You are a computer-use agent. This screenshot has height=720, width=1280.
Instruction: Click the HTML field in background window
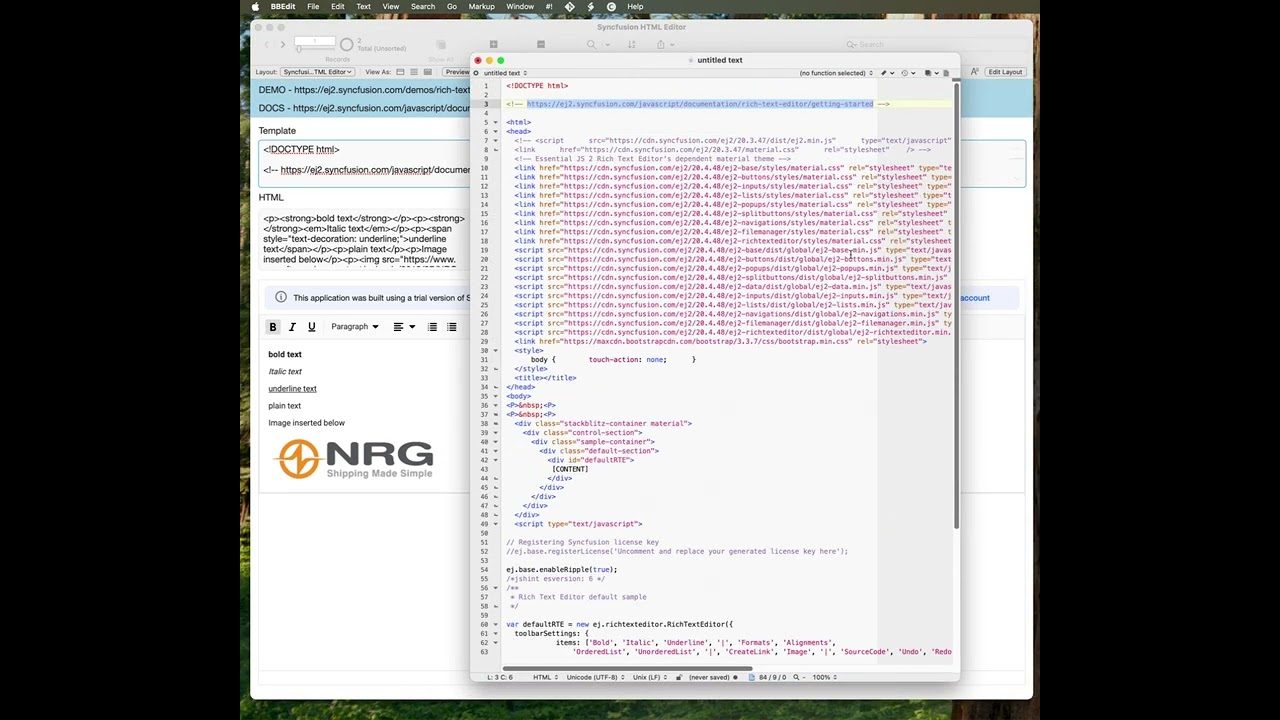click(365, 241)
